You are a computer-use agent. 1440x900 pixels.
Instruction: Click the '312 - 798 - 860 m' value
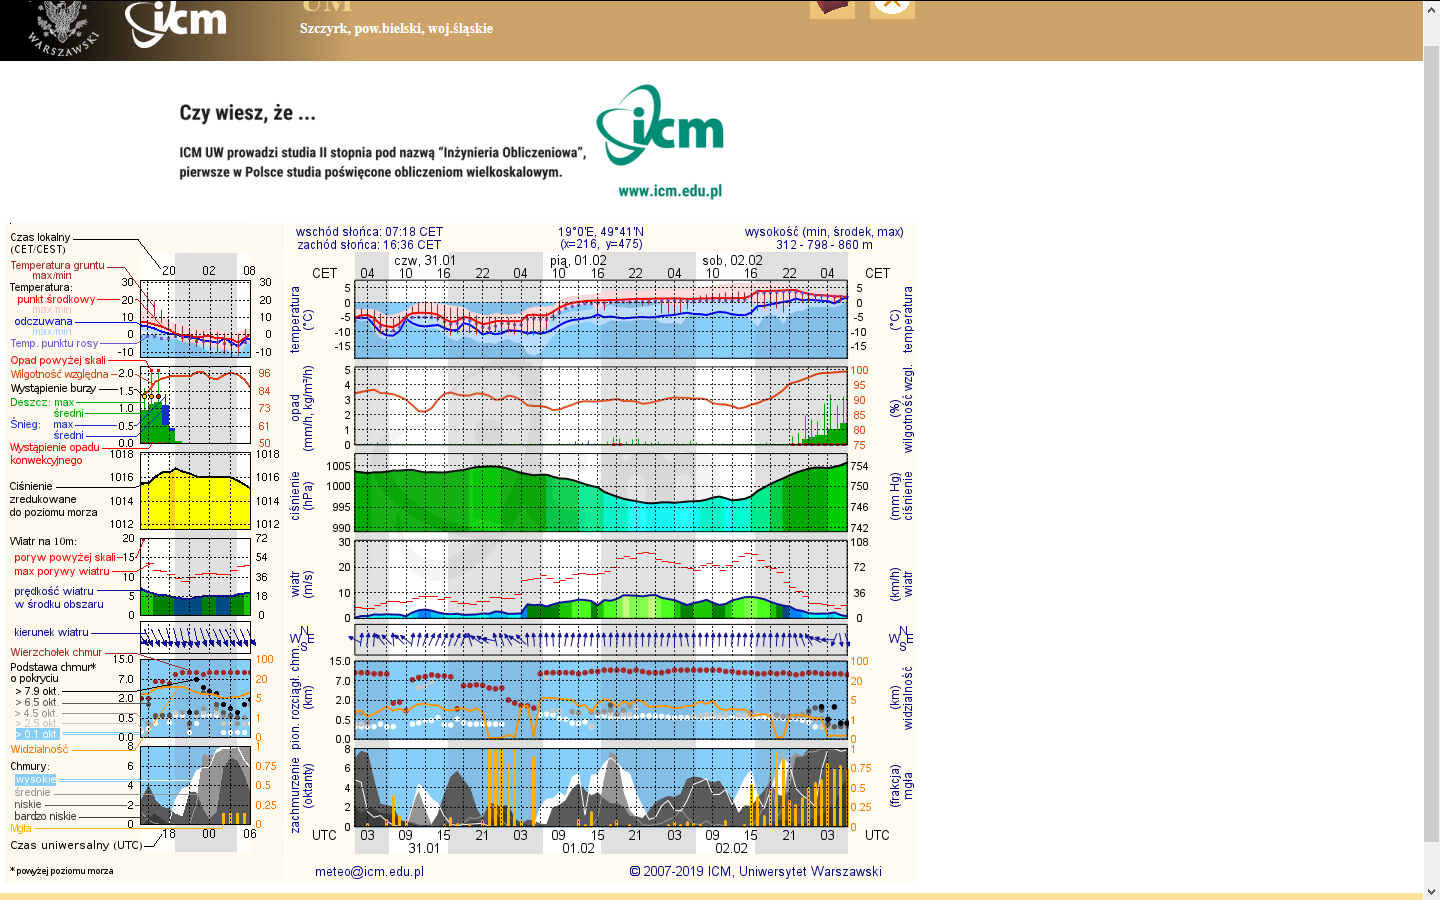tap(824, 245)
